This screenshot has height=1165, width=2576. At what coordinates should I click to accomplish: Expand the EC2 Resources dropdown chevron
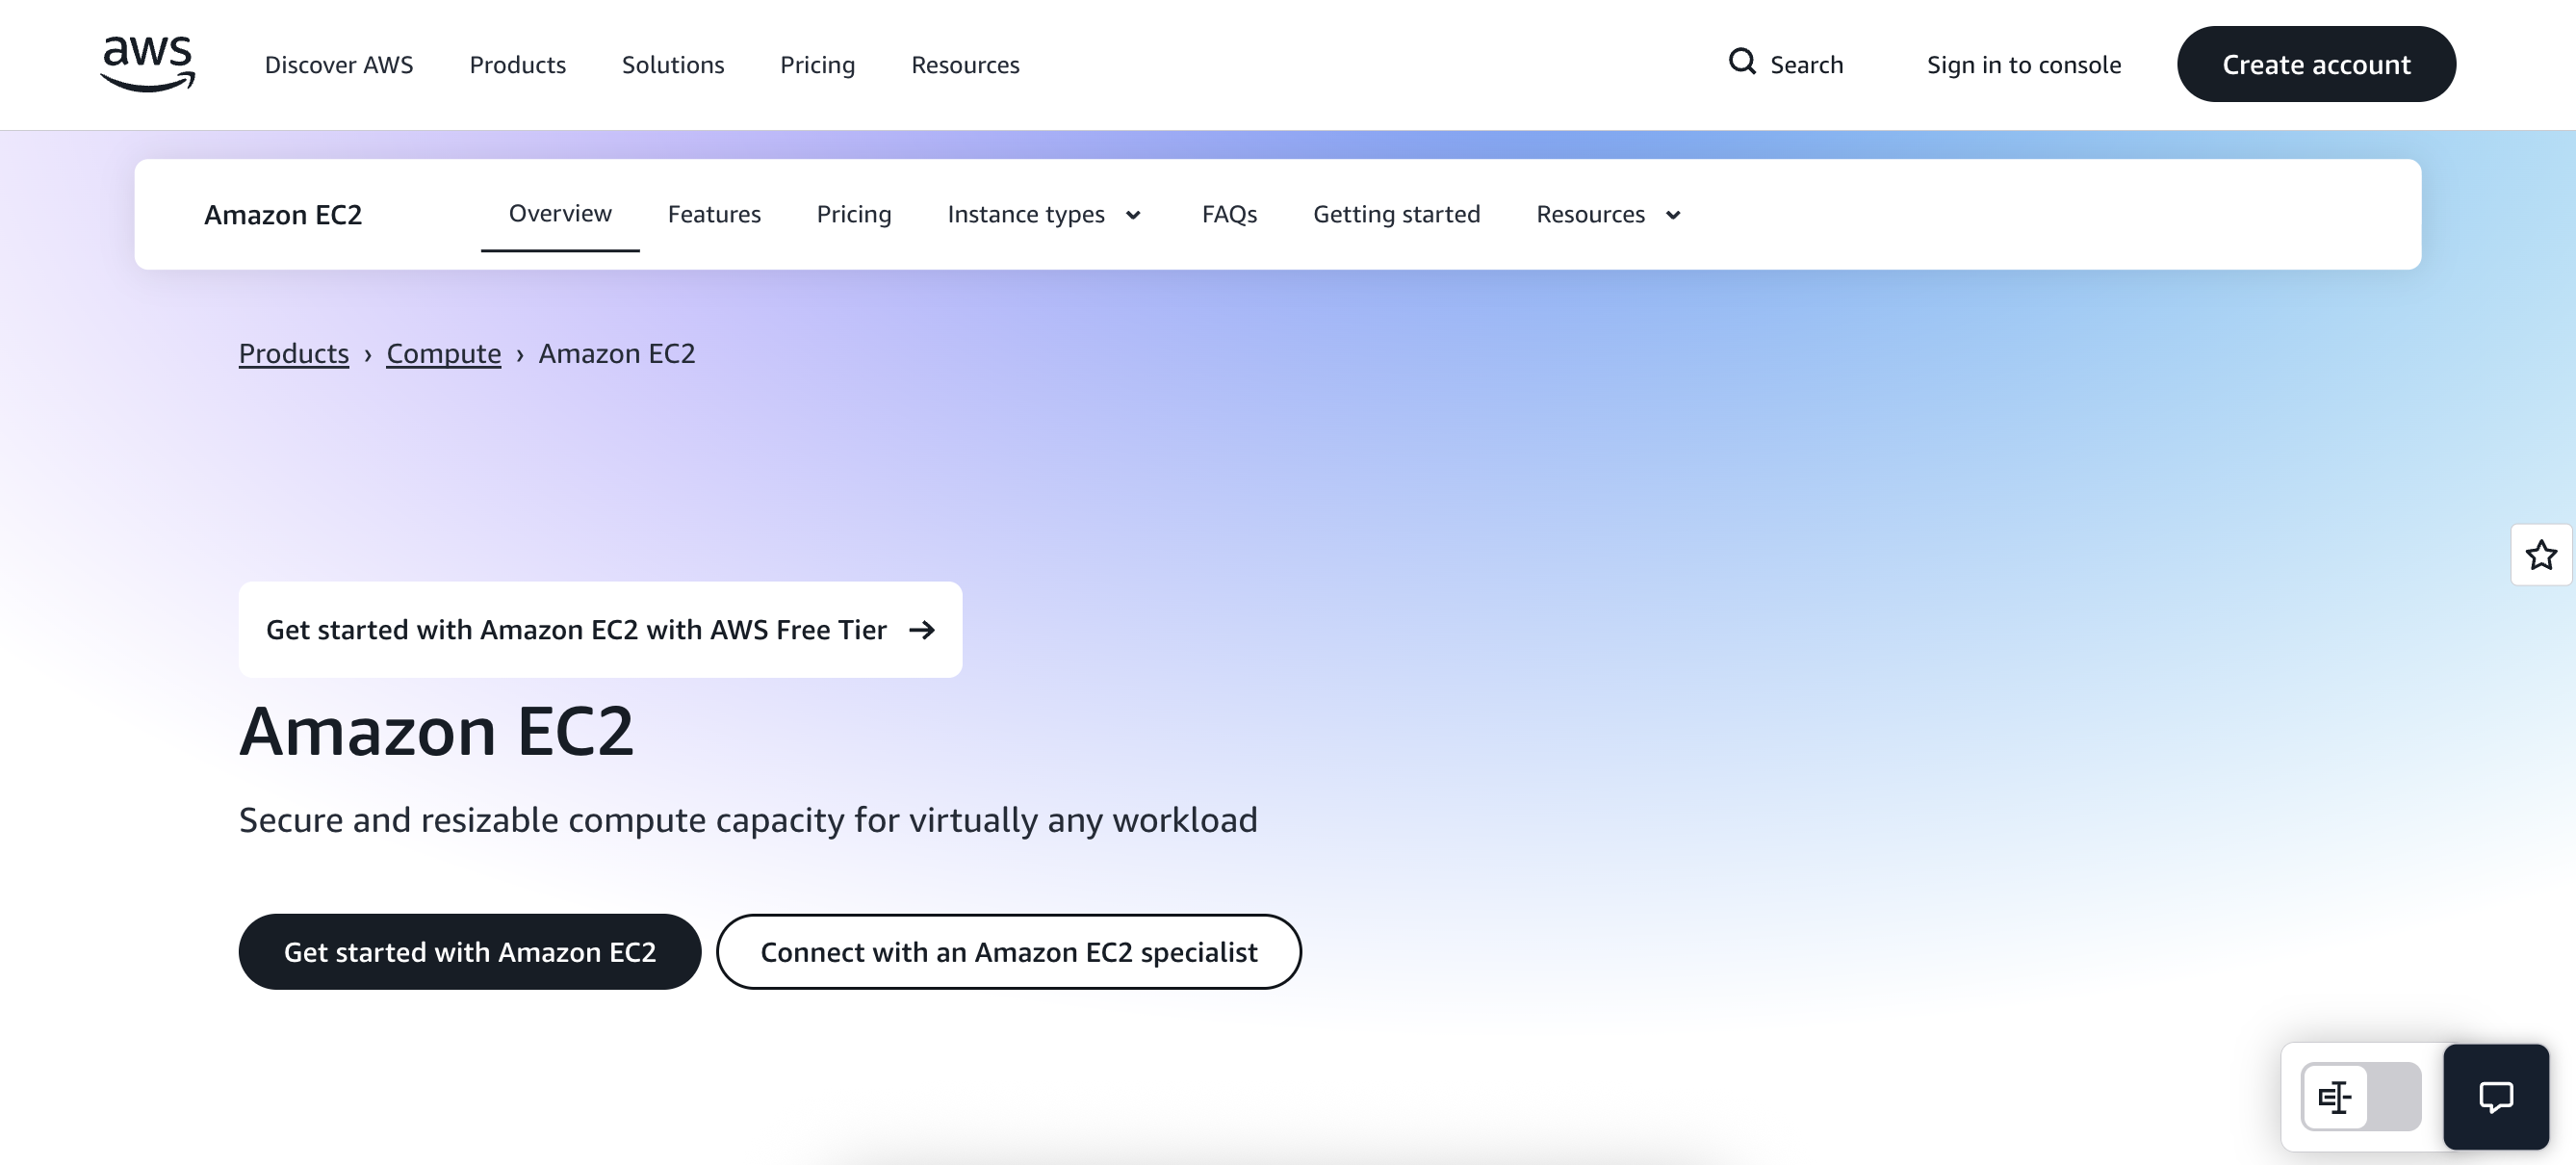click(x=1673, y=215)
